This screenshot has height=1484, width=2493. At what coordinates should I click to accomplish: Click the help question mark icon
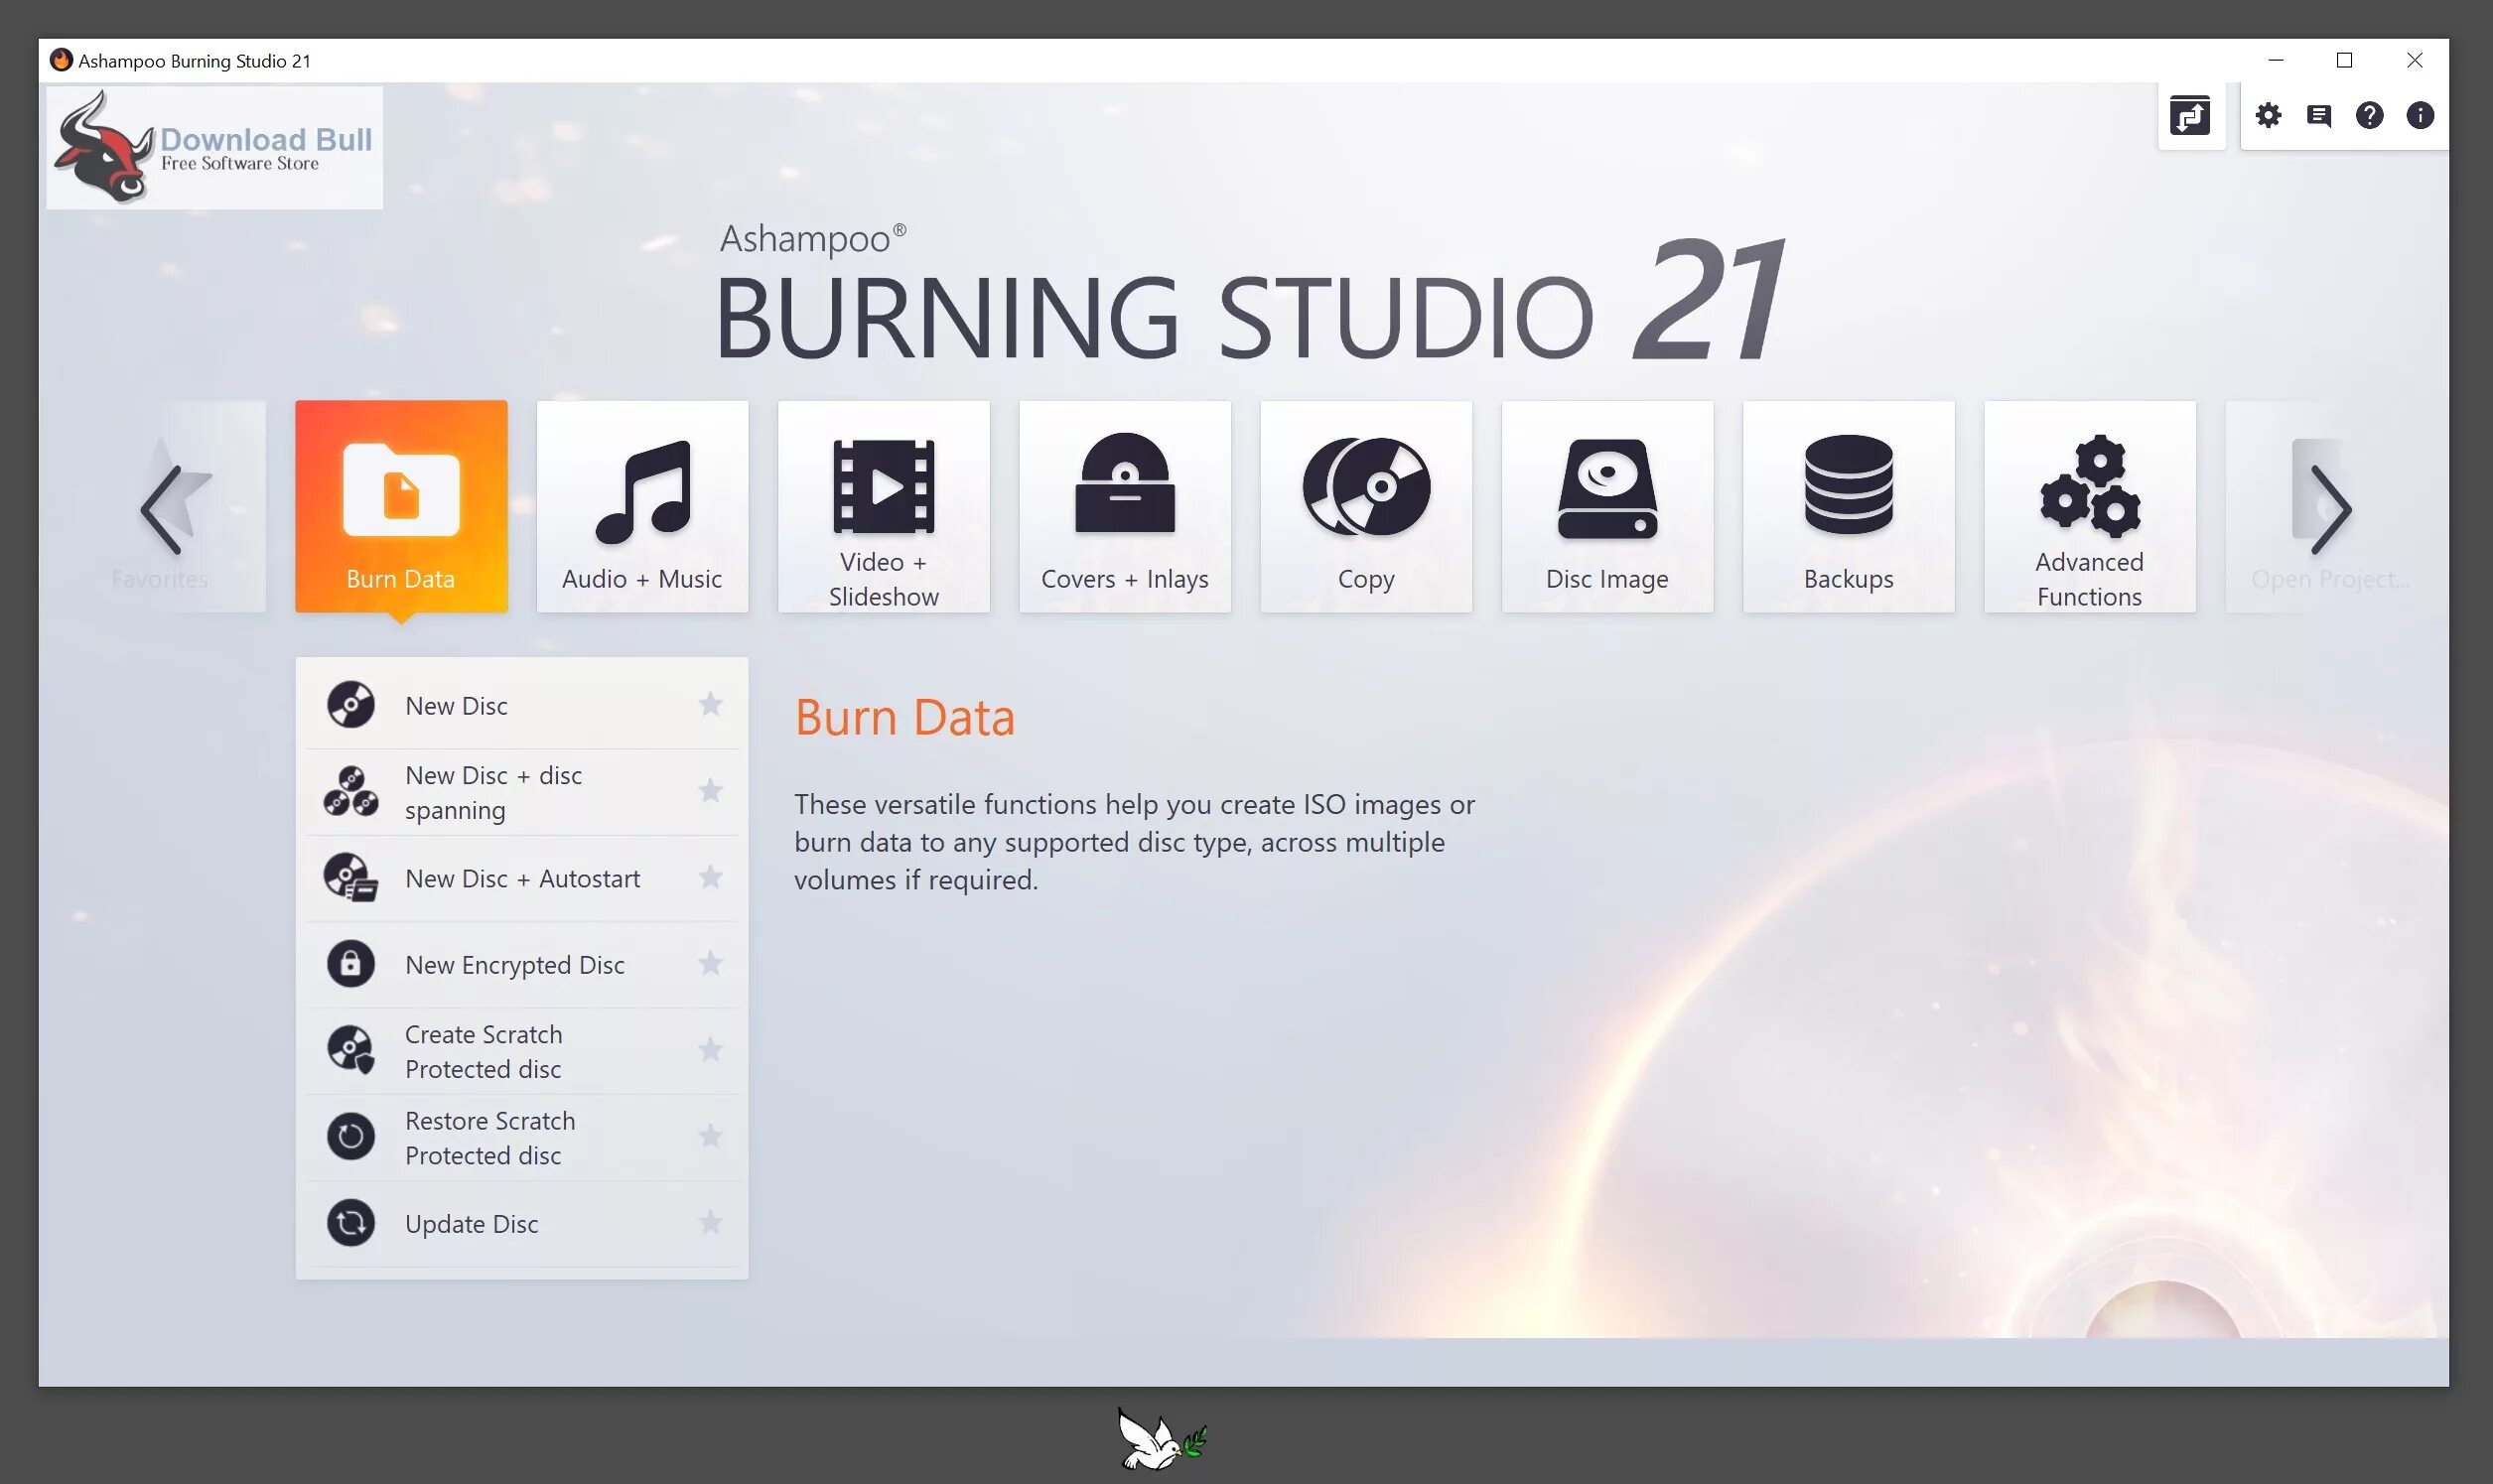(x=2369, y=116)
